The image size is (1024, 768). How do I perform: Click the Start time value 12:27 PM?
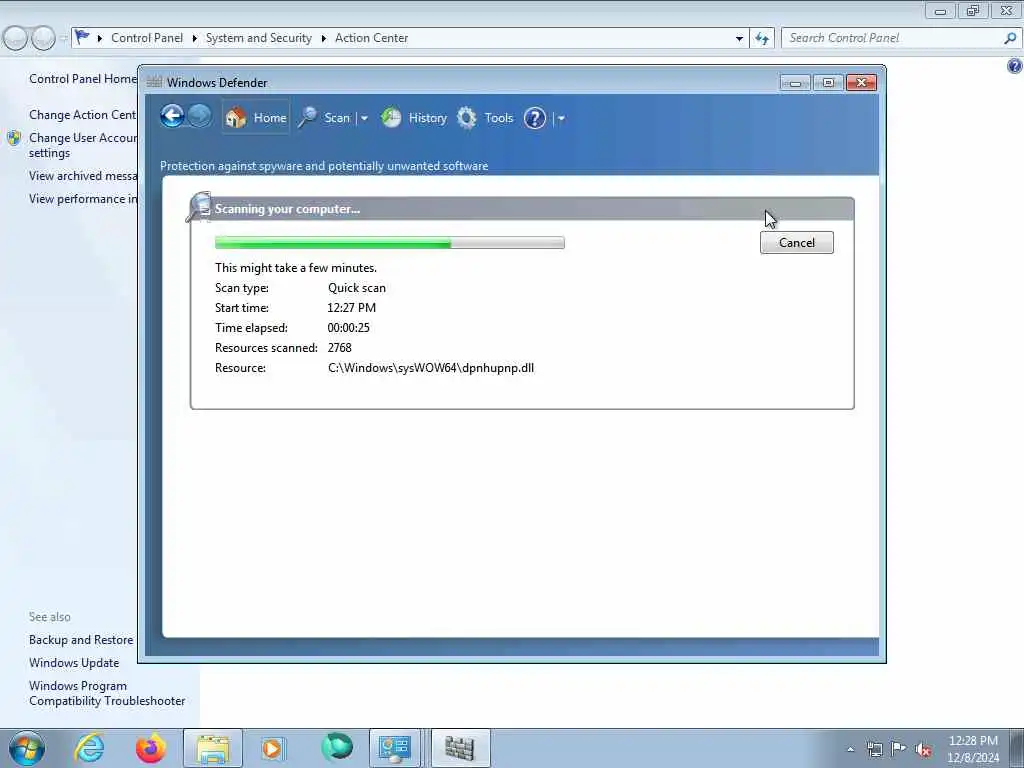click(x=351, y=308)
